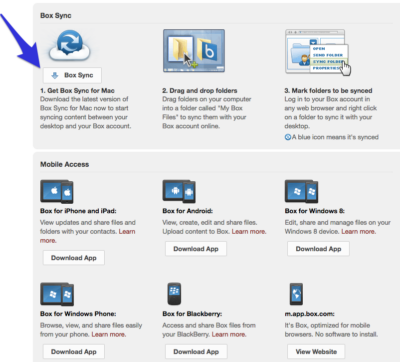
Task: Click the Box Sync cloud icon
Action: pos(70,45)
